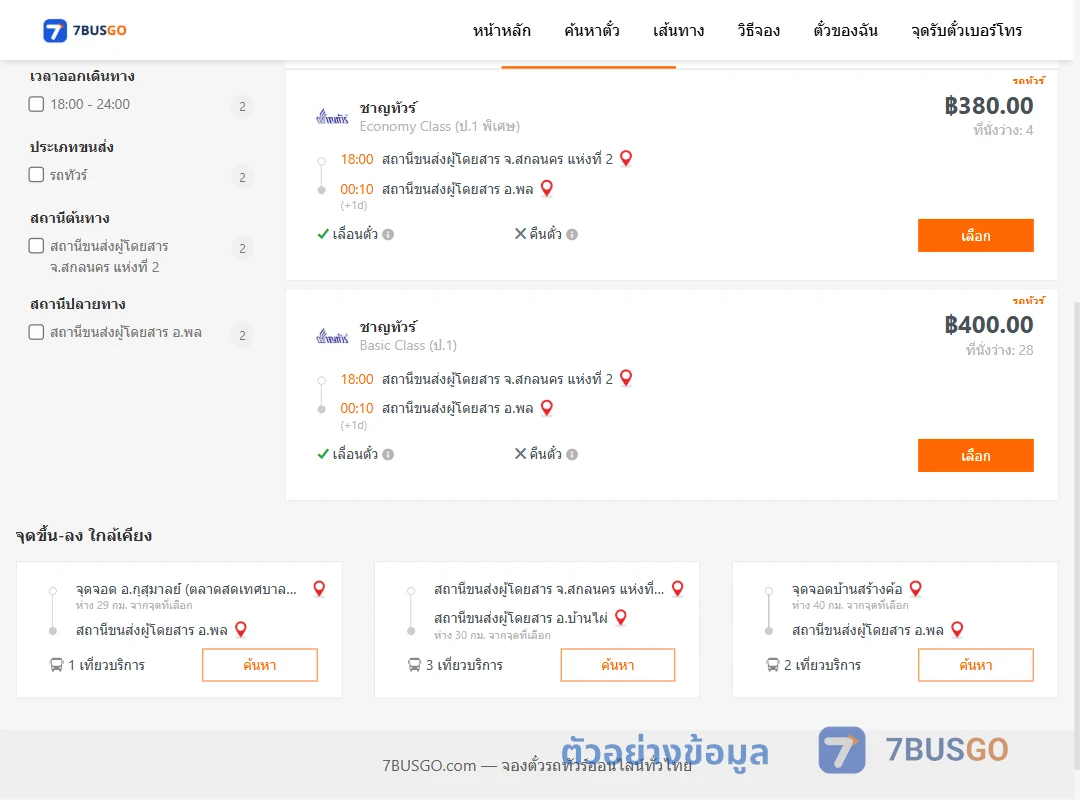Click the page vertical scrollbar

pyautogui.click(x=1077, y=534)
